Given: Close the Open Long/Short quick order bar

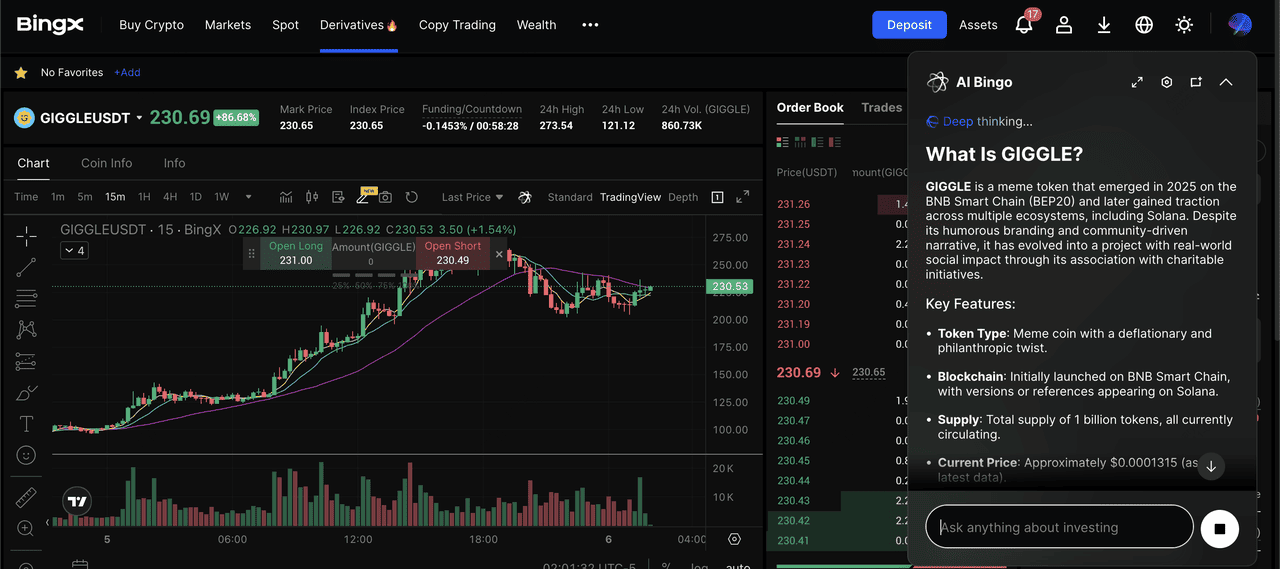Looking at the screenshot, I should click(500, 254).
